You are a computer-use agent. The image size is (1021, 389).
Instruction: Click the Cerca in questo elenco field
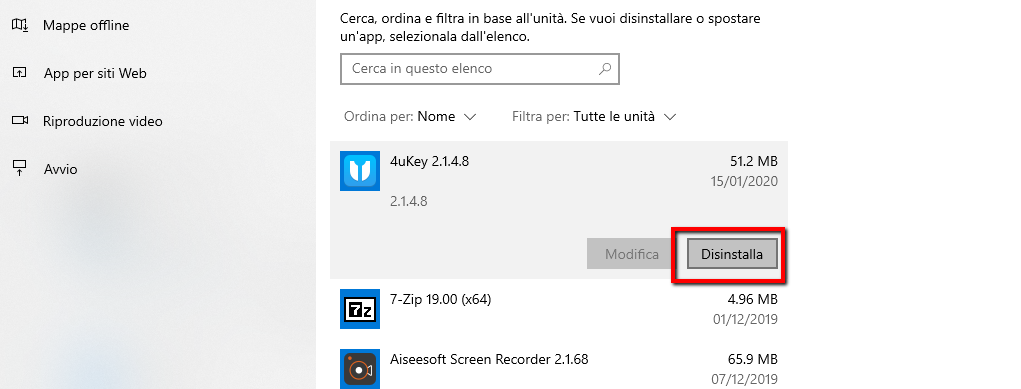pyautogui.click(x=480, y=68)
